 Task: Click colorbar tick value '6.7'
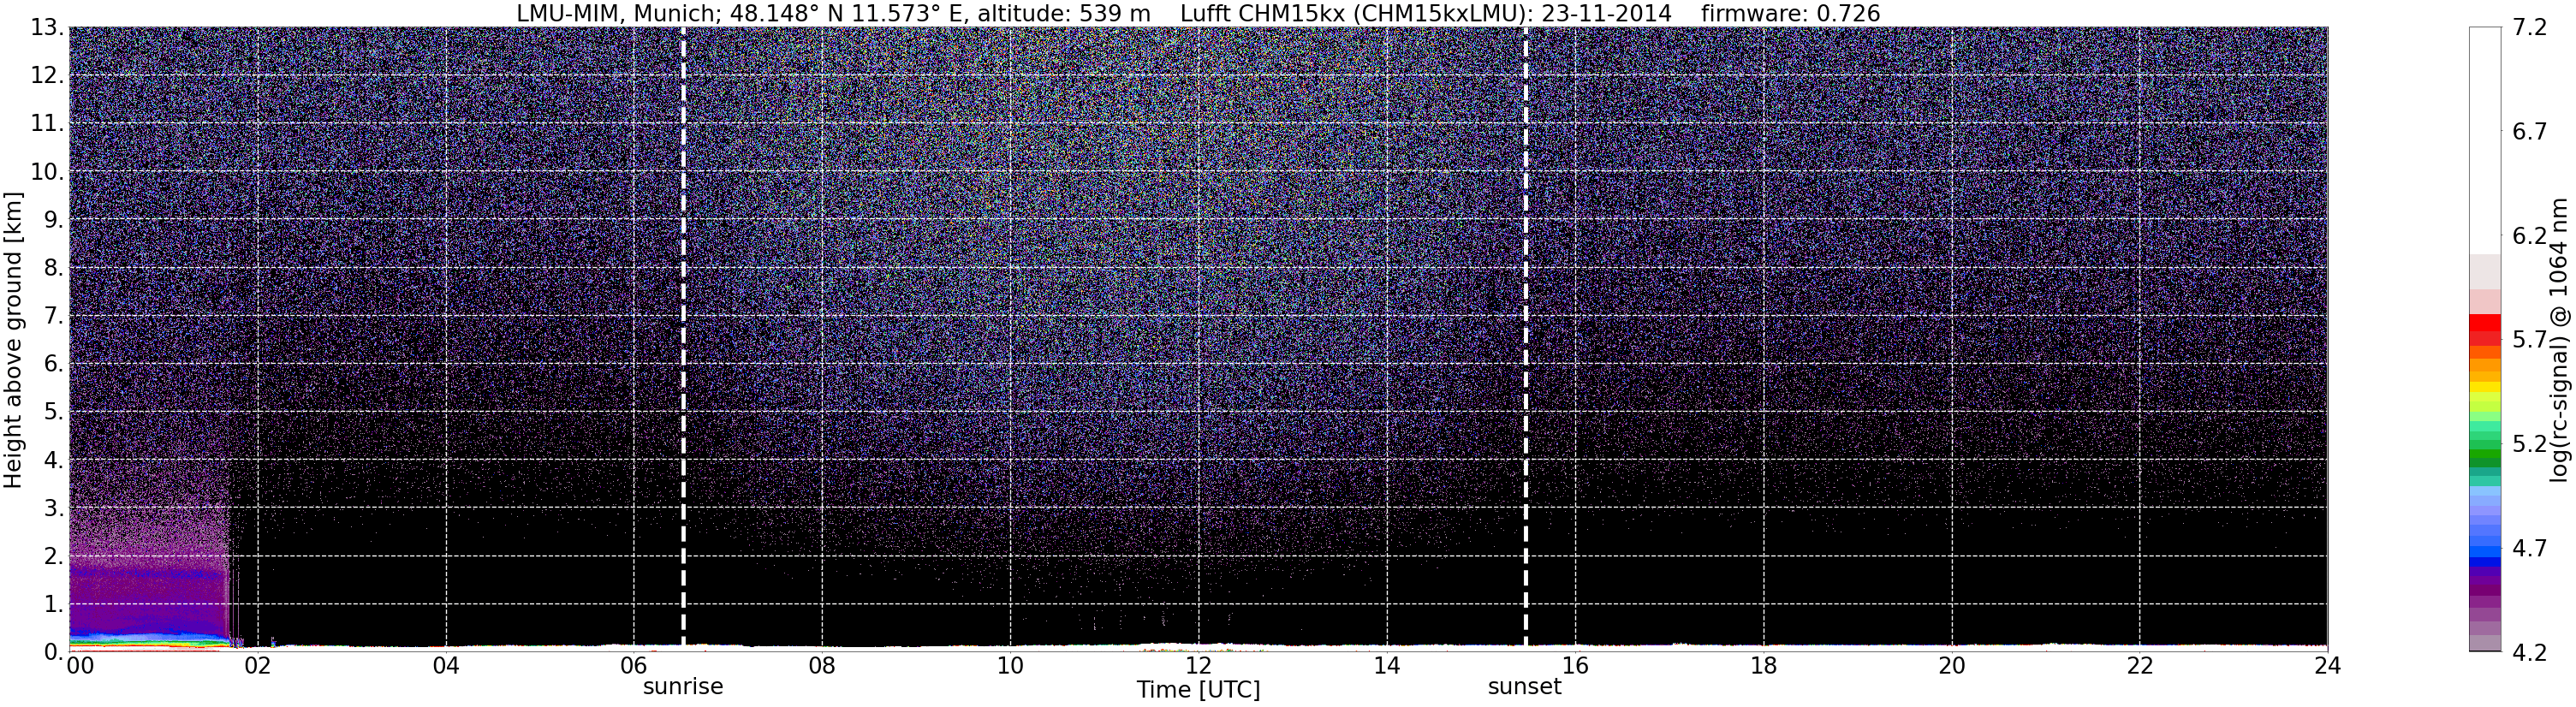click(x=2529, y=132)
